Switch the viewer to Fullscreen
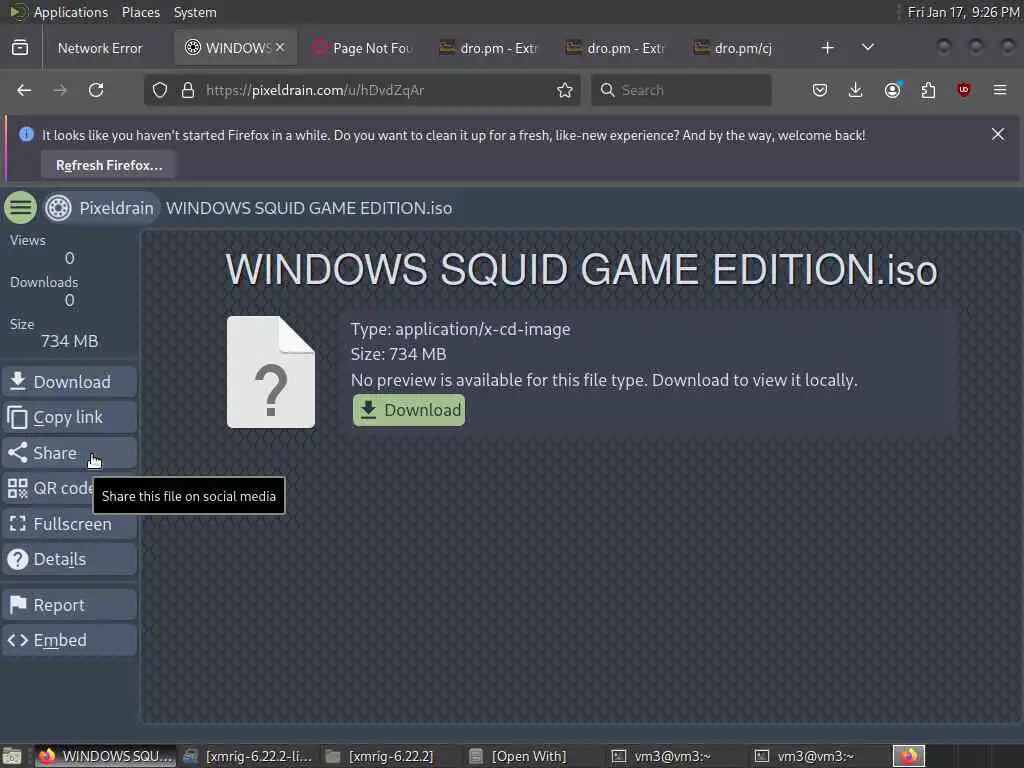The width and height of the screenshot is (1024, 768). pos(69,524)
